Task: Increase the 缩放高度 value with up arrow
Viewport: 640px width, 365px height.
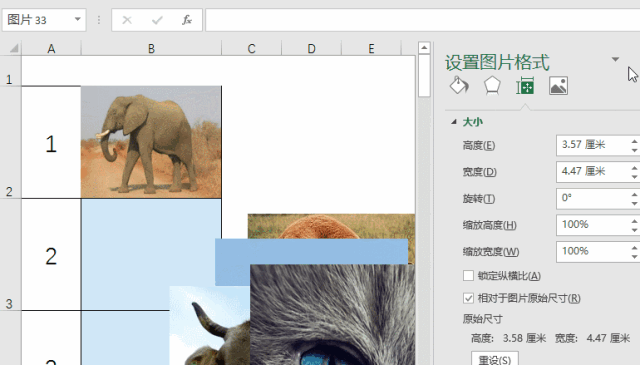Action: click(634, 220)
